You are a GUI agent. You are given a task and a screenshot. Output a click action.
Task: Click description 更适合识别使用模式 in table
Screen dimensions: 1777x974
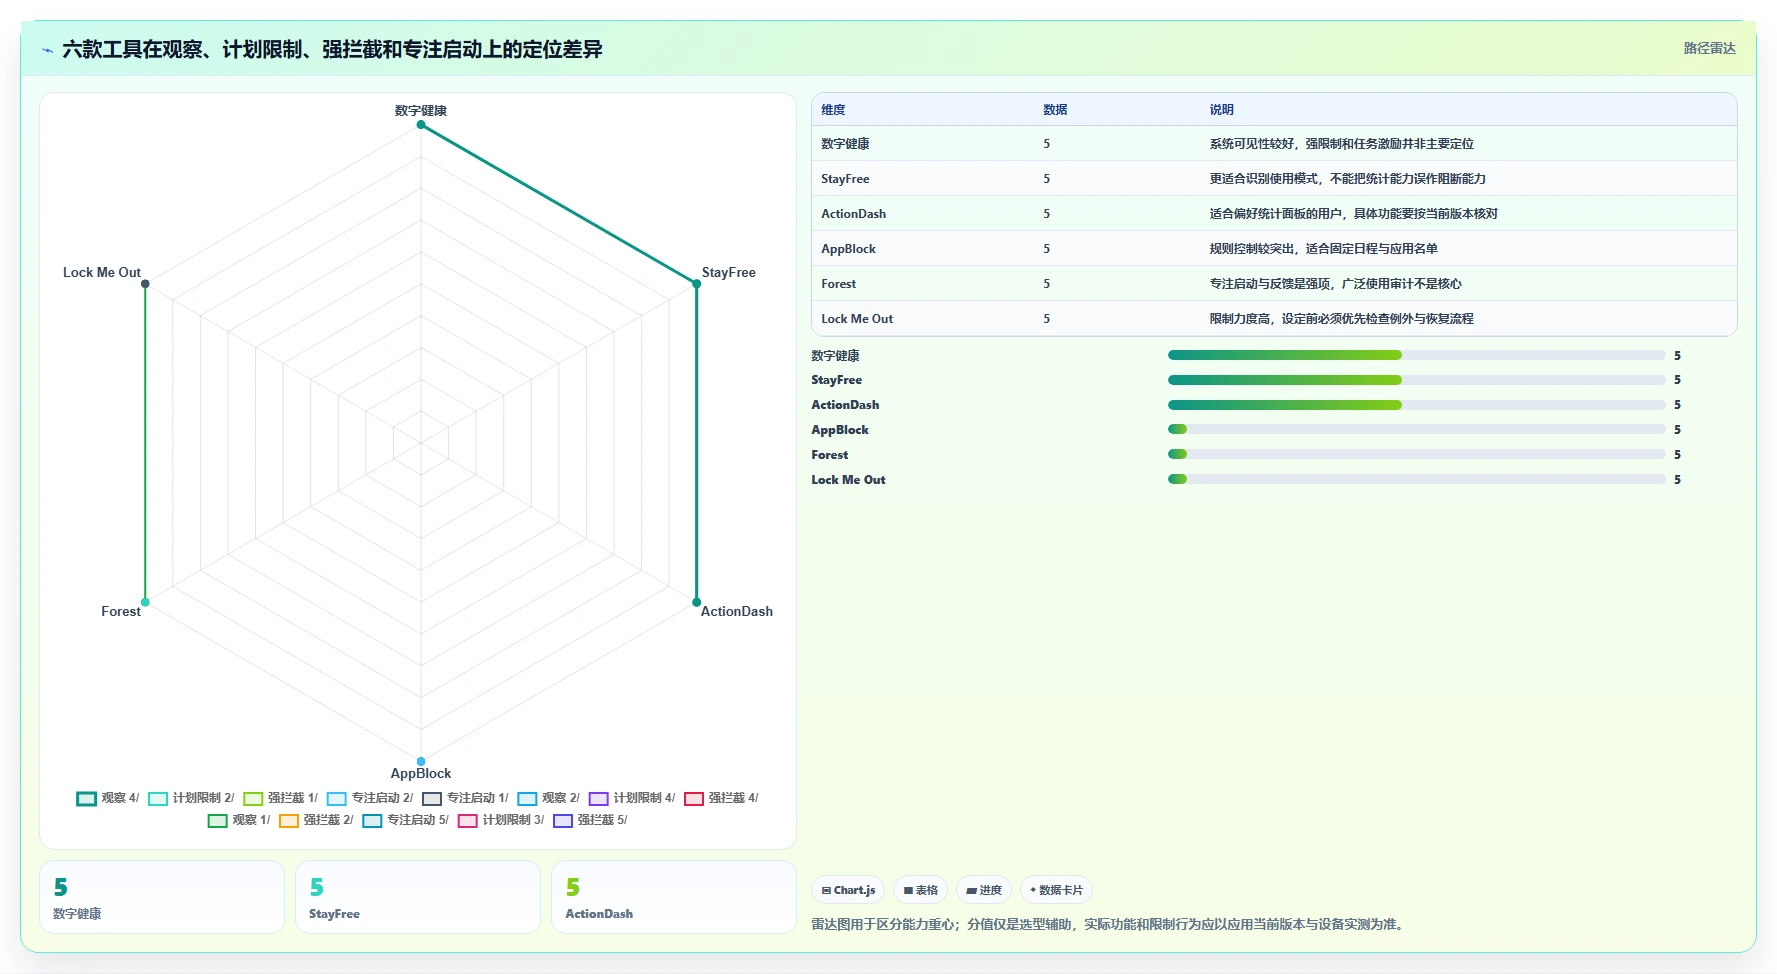(x=1347, y=179)
